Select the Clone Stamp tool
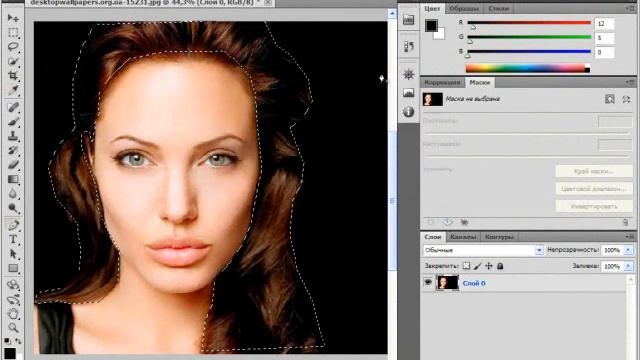The image size is (640, 360). click(x=13, y=136)
